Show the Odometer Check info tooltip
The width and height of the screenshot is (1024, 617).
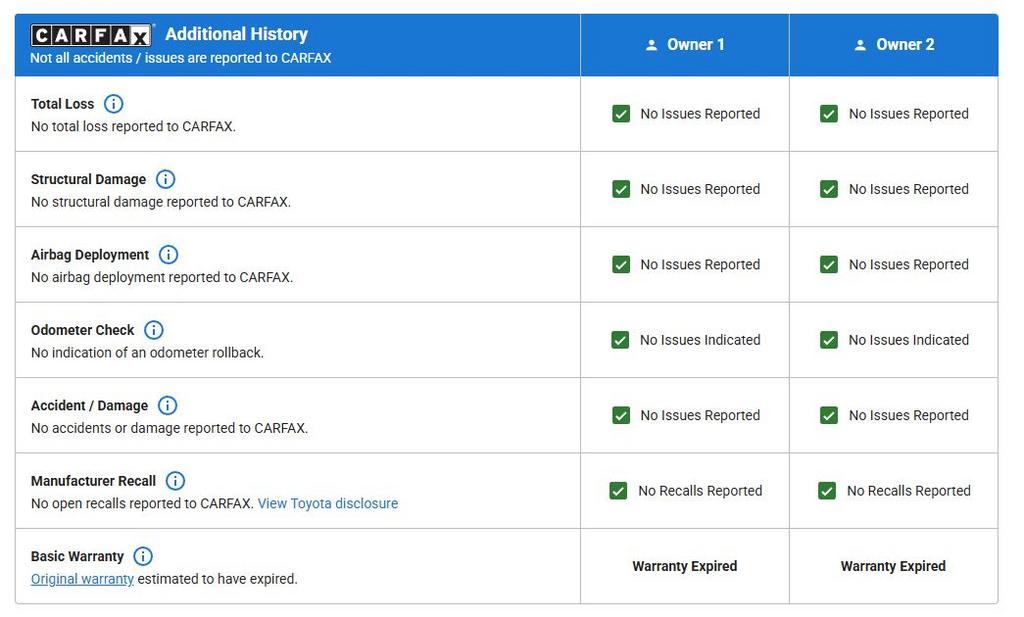coord(154,330)
